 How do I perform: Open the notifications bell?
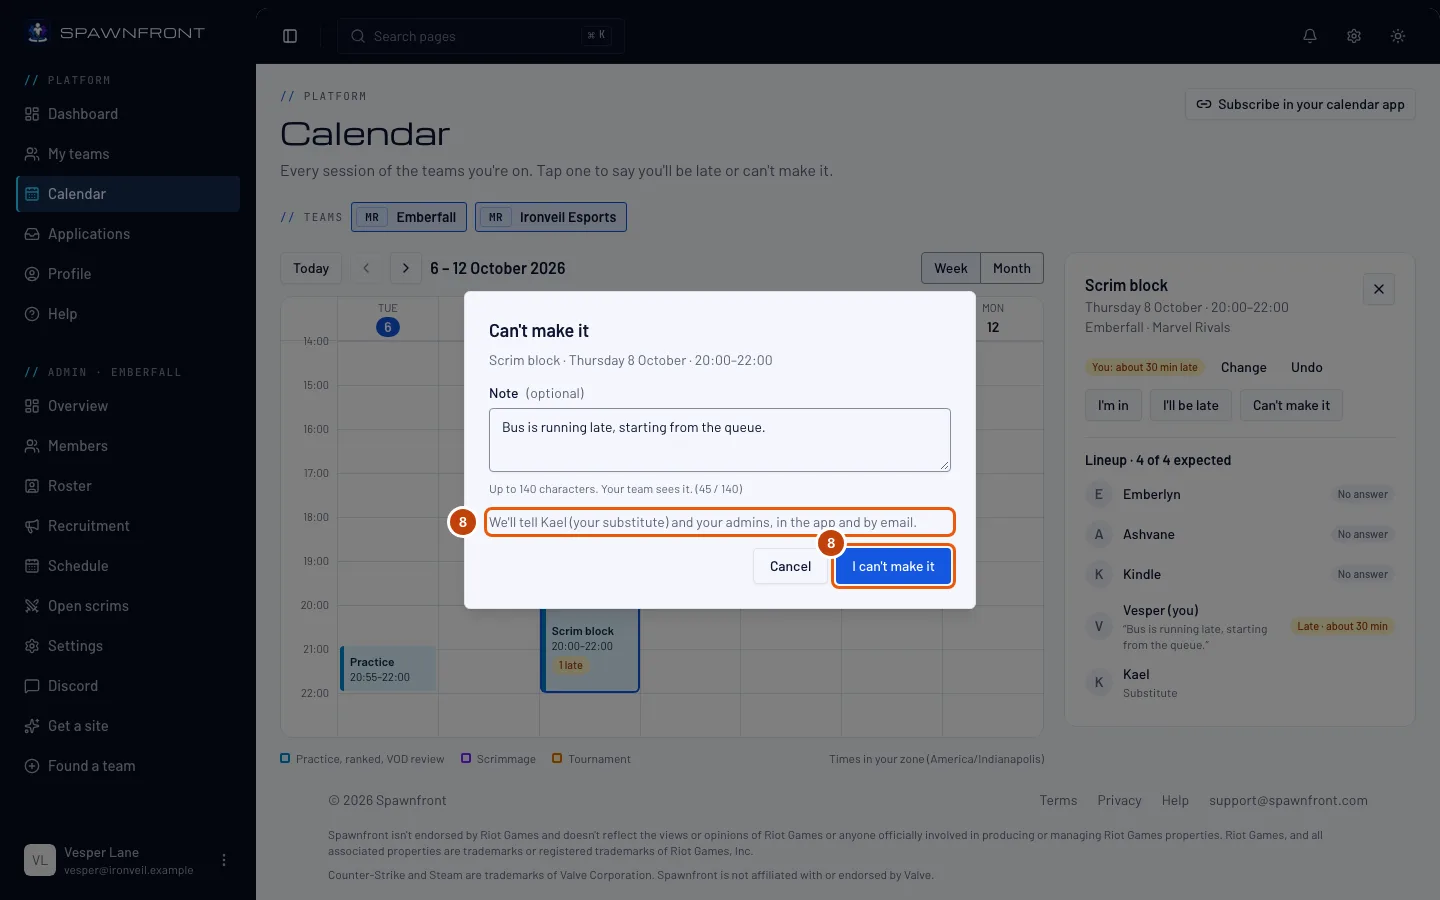1310,36
